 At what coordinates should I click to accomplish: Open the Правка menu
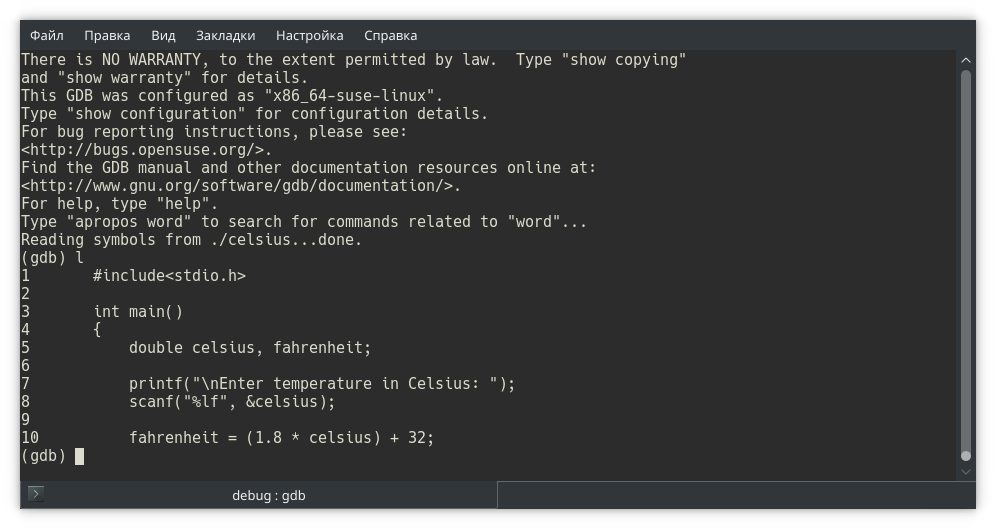[x=107, y=35]
